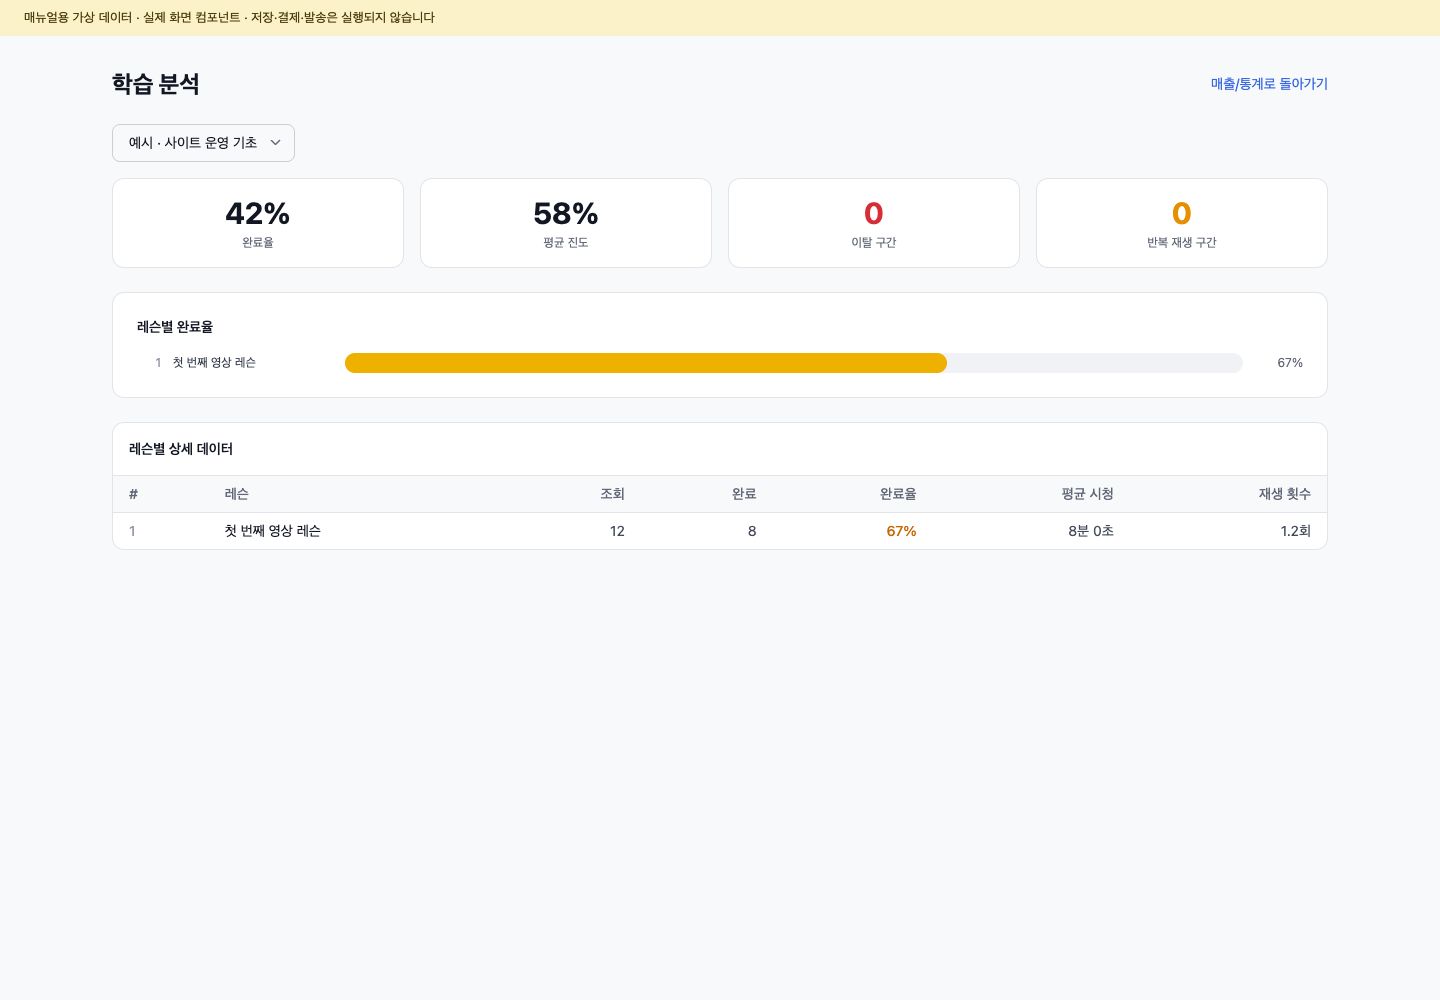Click the 재생 횟수 column header
The width and height of the screenshot is (1440, 1000).
click(x=1285, y=494)
